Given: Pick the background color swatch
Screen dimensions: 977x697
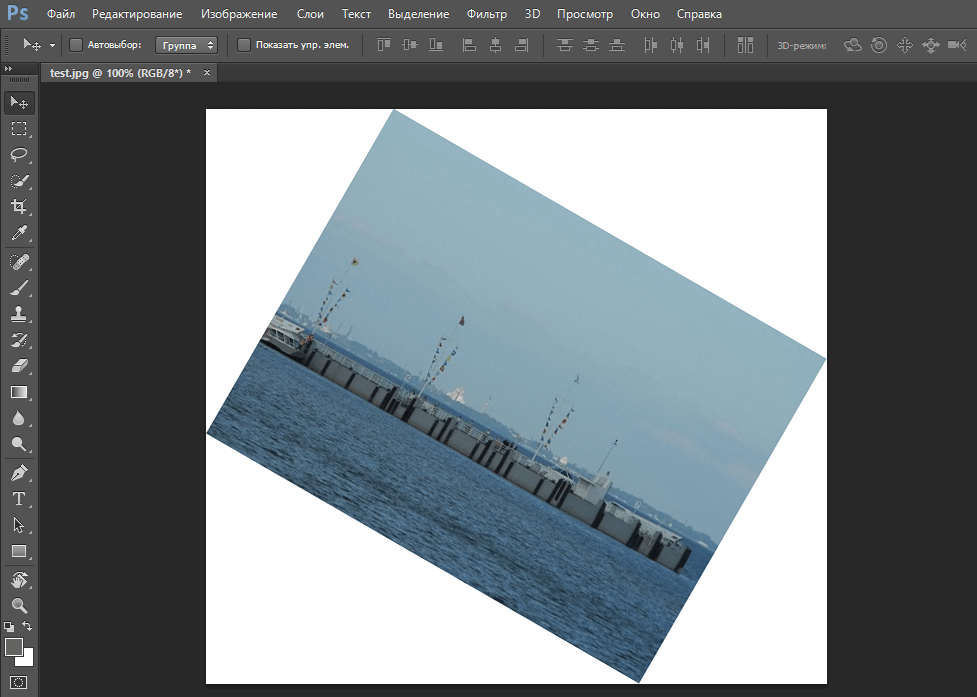Looking at the screenshot, I should pyautogui.click(x=27, y=660).
